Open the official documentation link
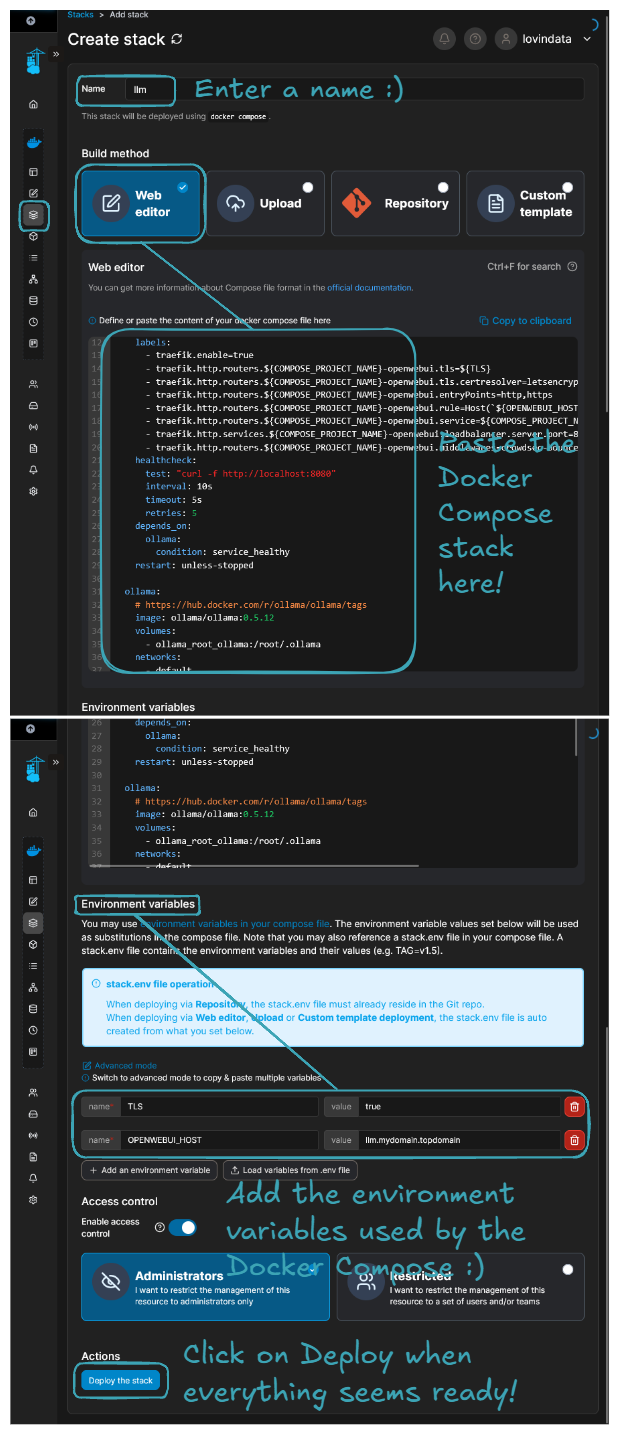This screenshot has height=1434, width=619. pyautogui.click(x=369, y=288)
